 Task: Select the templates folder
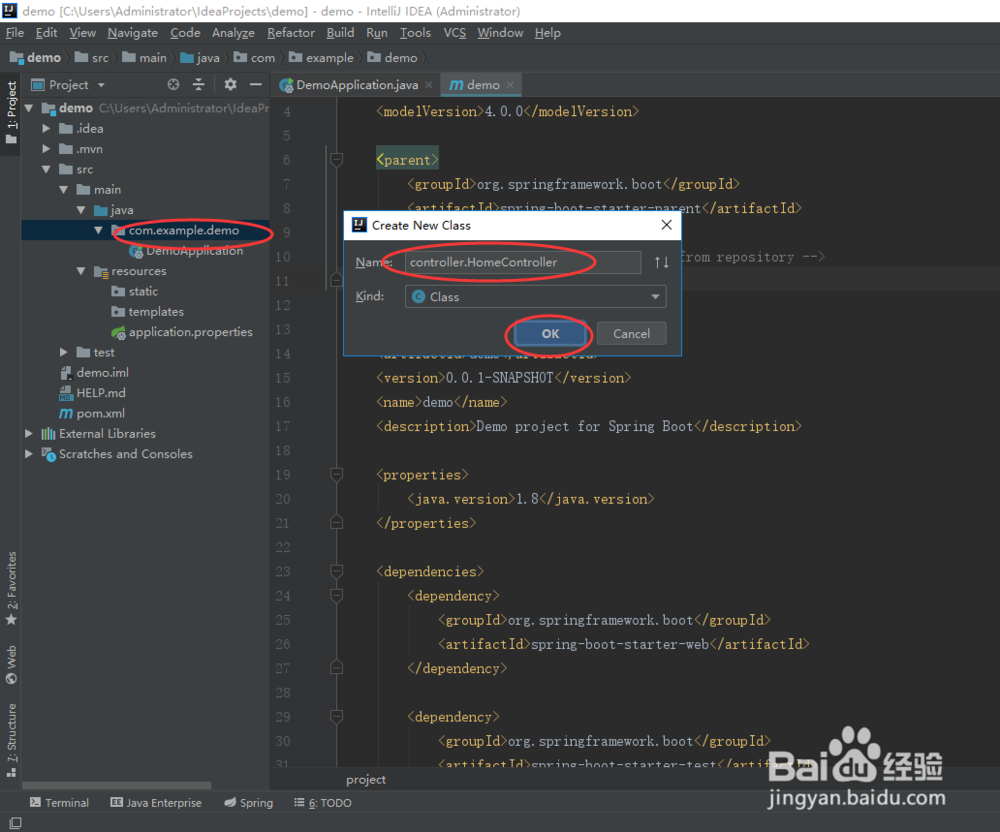[148, 312]
